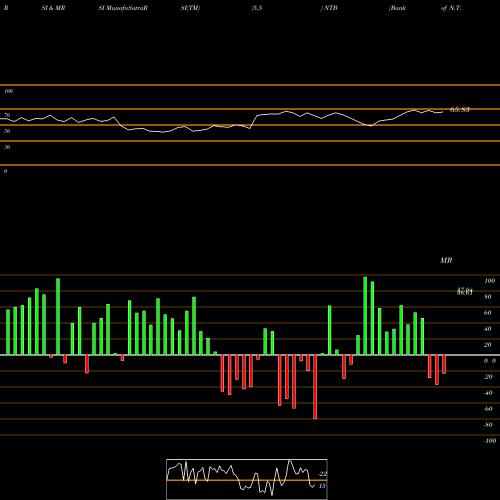Click the "20" axis label in MR panel
Screen dimensions: 500x500
click(x=488, y=345)
